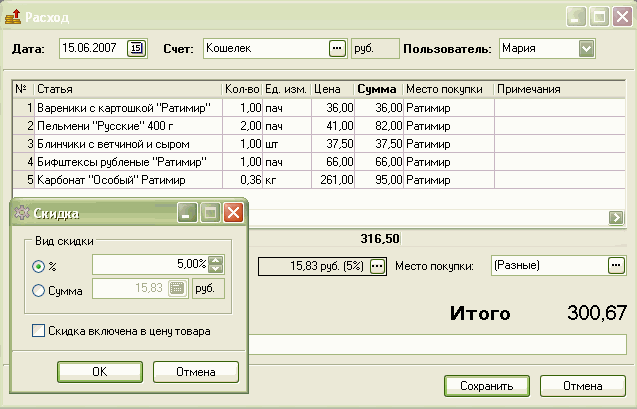Screen dimensions: 637x409
Task: Open the calendar picker next to date
Action: pos(137,48)
